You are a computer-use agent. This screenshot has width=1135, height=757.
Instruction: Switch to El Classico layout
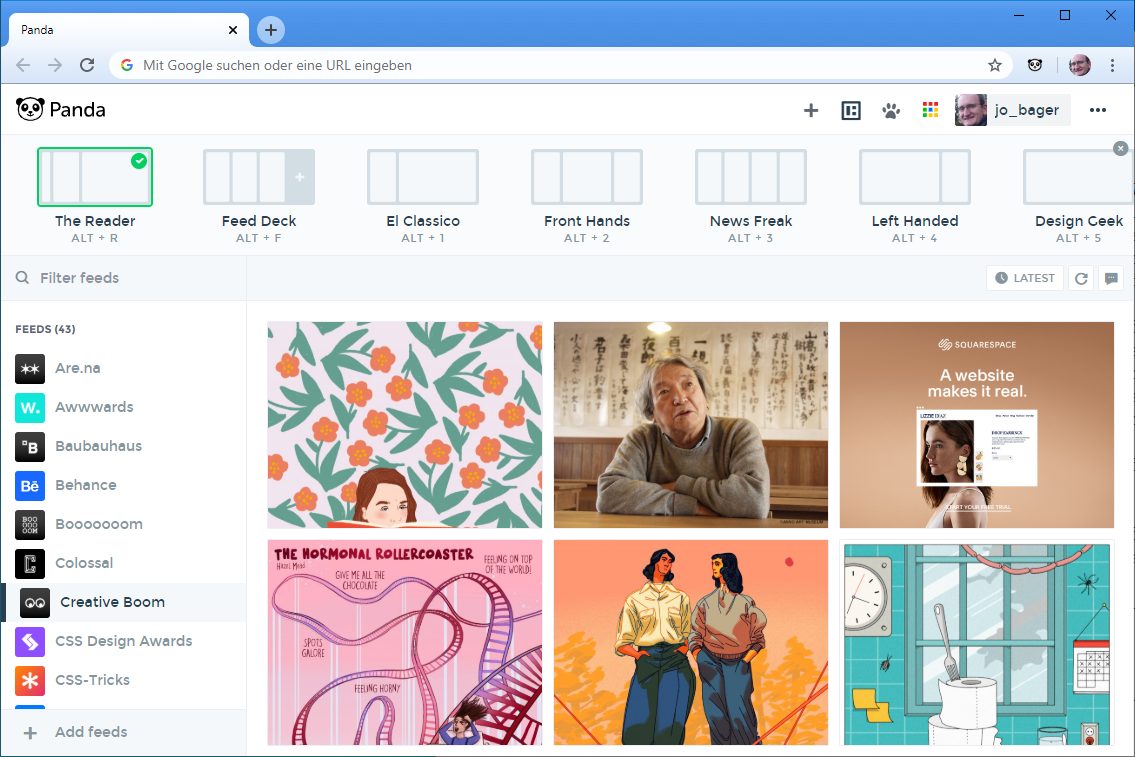click(423, 178)
